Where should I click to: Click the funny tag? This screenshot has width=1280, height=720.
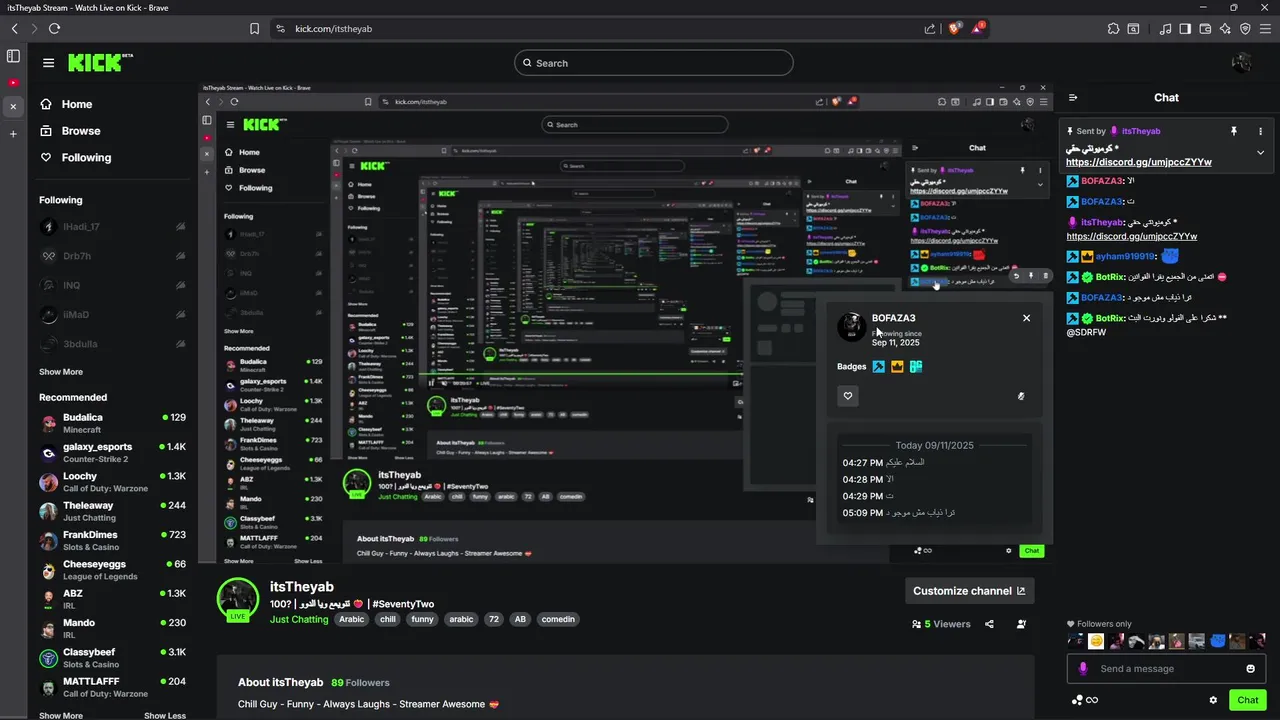point(423,619)
